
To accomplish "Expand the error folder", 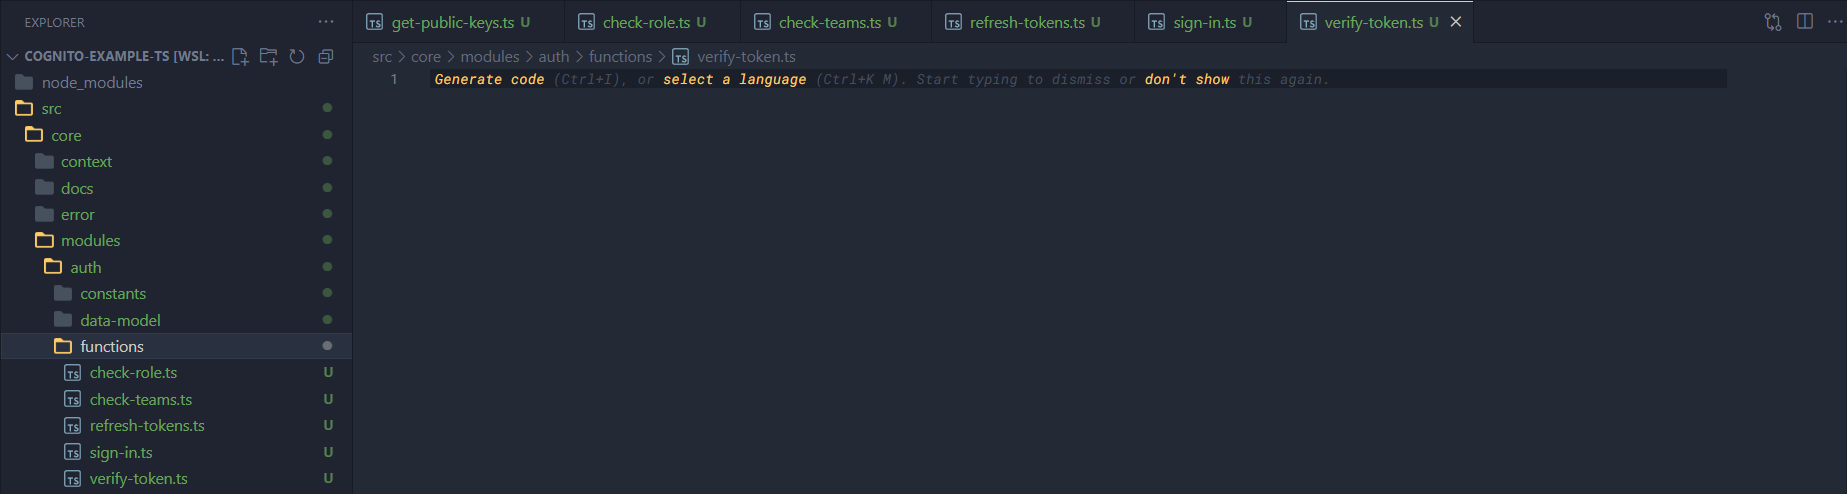I will (176, 214).
